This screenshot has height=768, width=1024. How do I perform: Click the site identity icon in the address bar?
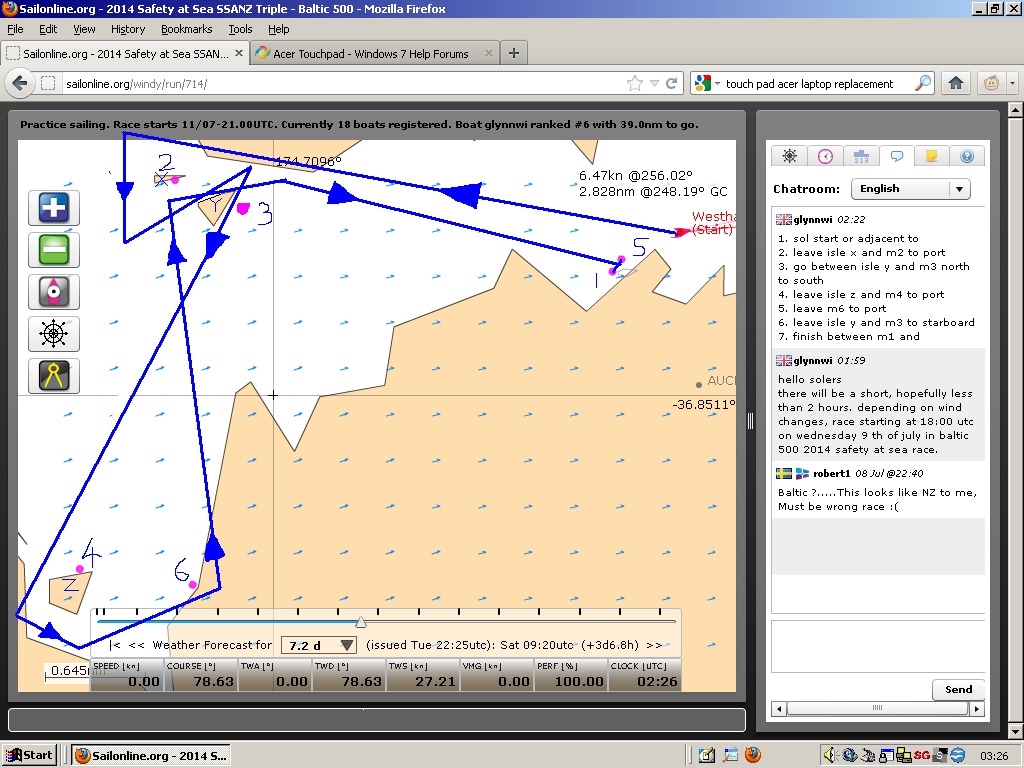[48, 84]
